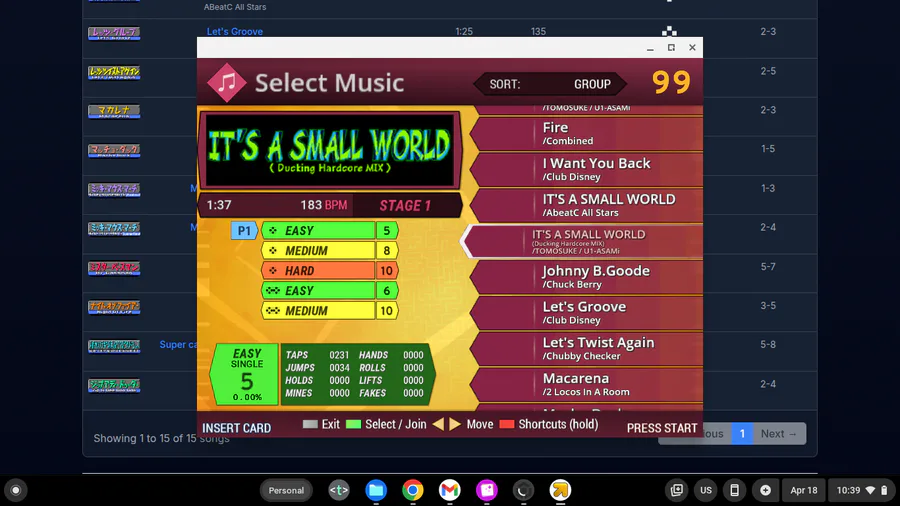The image size is (900, 506).
Task: Click the webpage steps icon in Let's Groove row
Action: 669,31
